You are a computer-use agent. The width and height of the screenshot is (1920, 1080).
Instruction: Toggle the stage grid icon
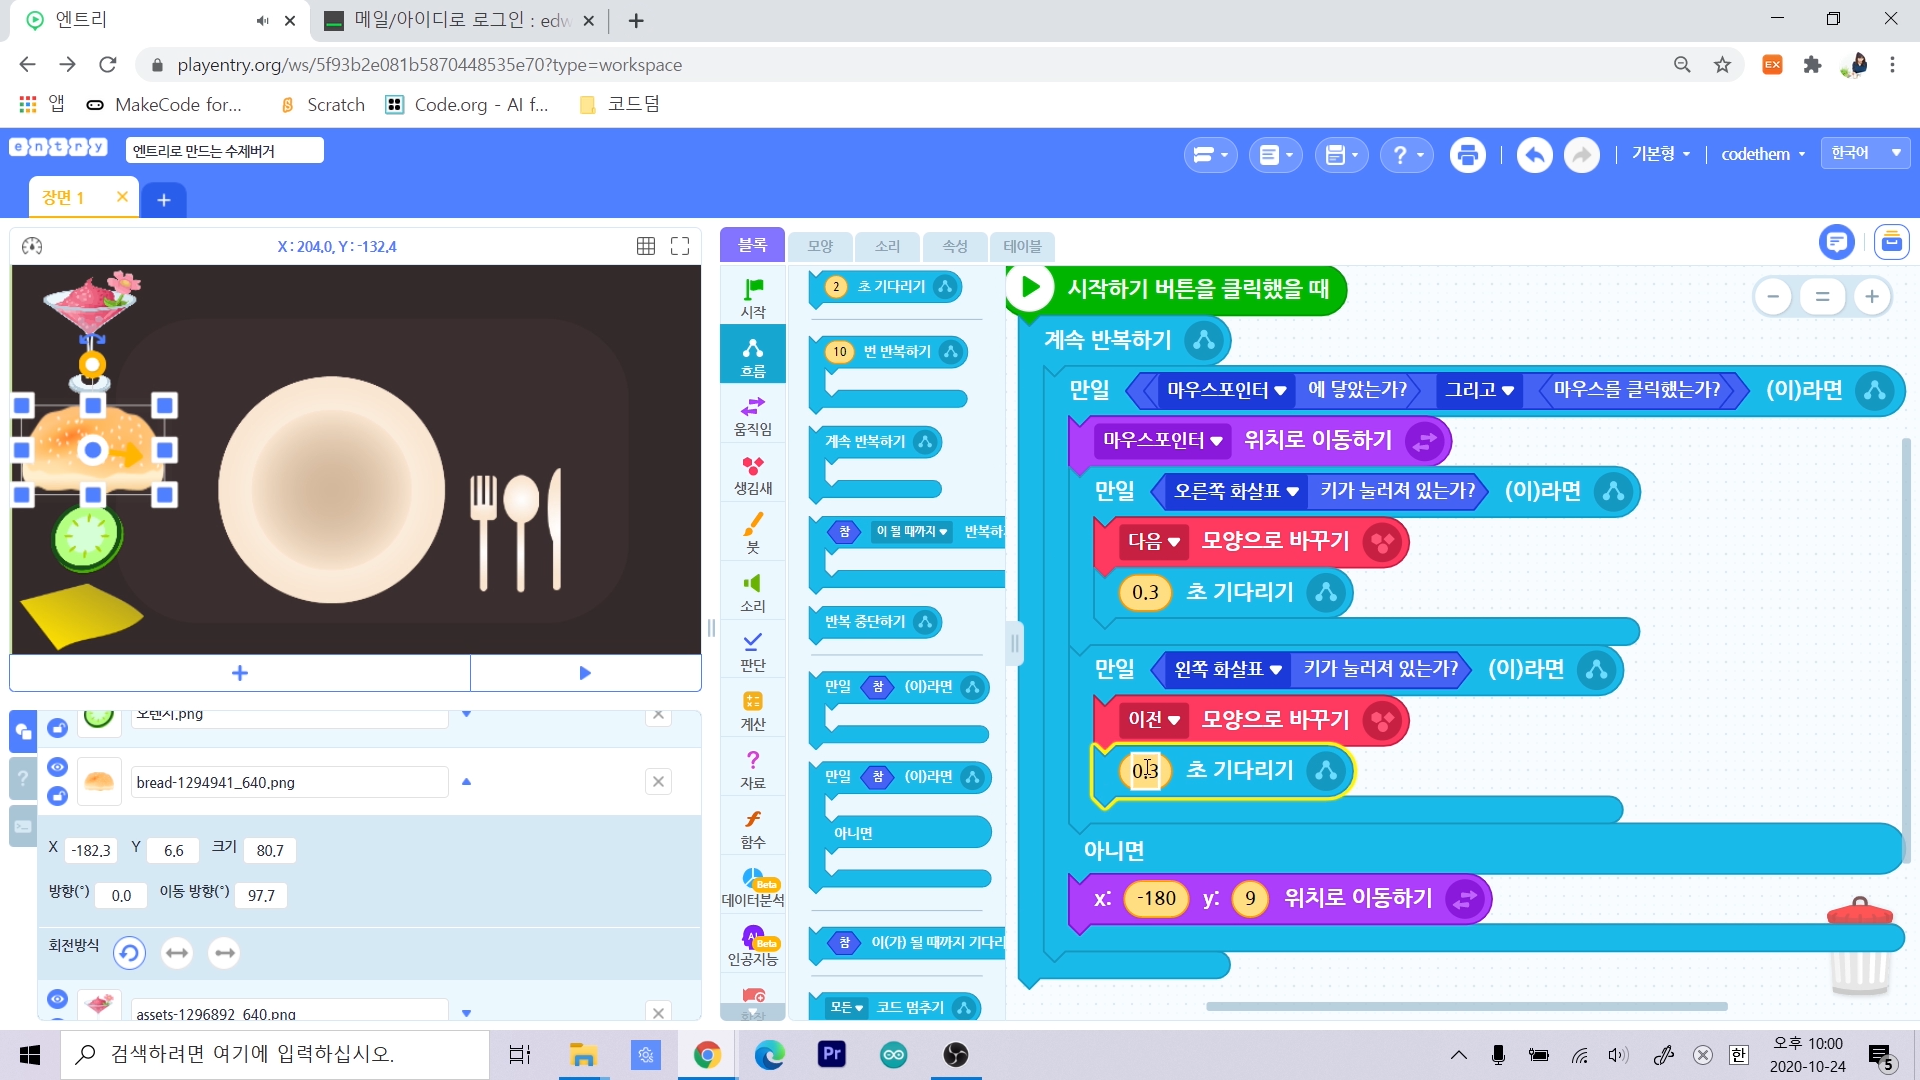pyautogui.click(x=646, y=246)
